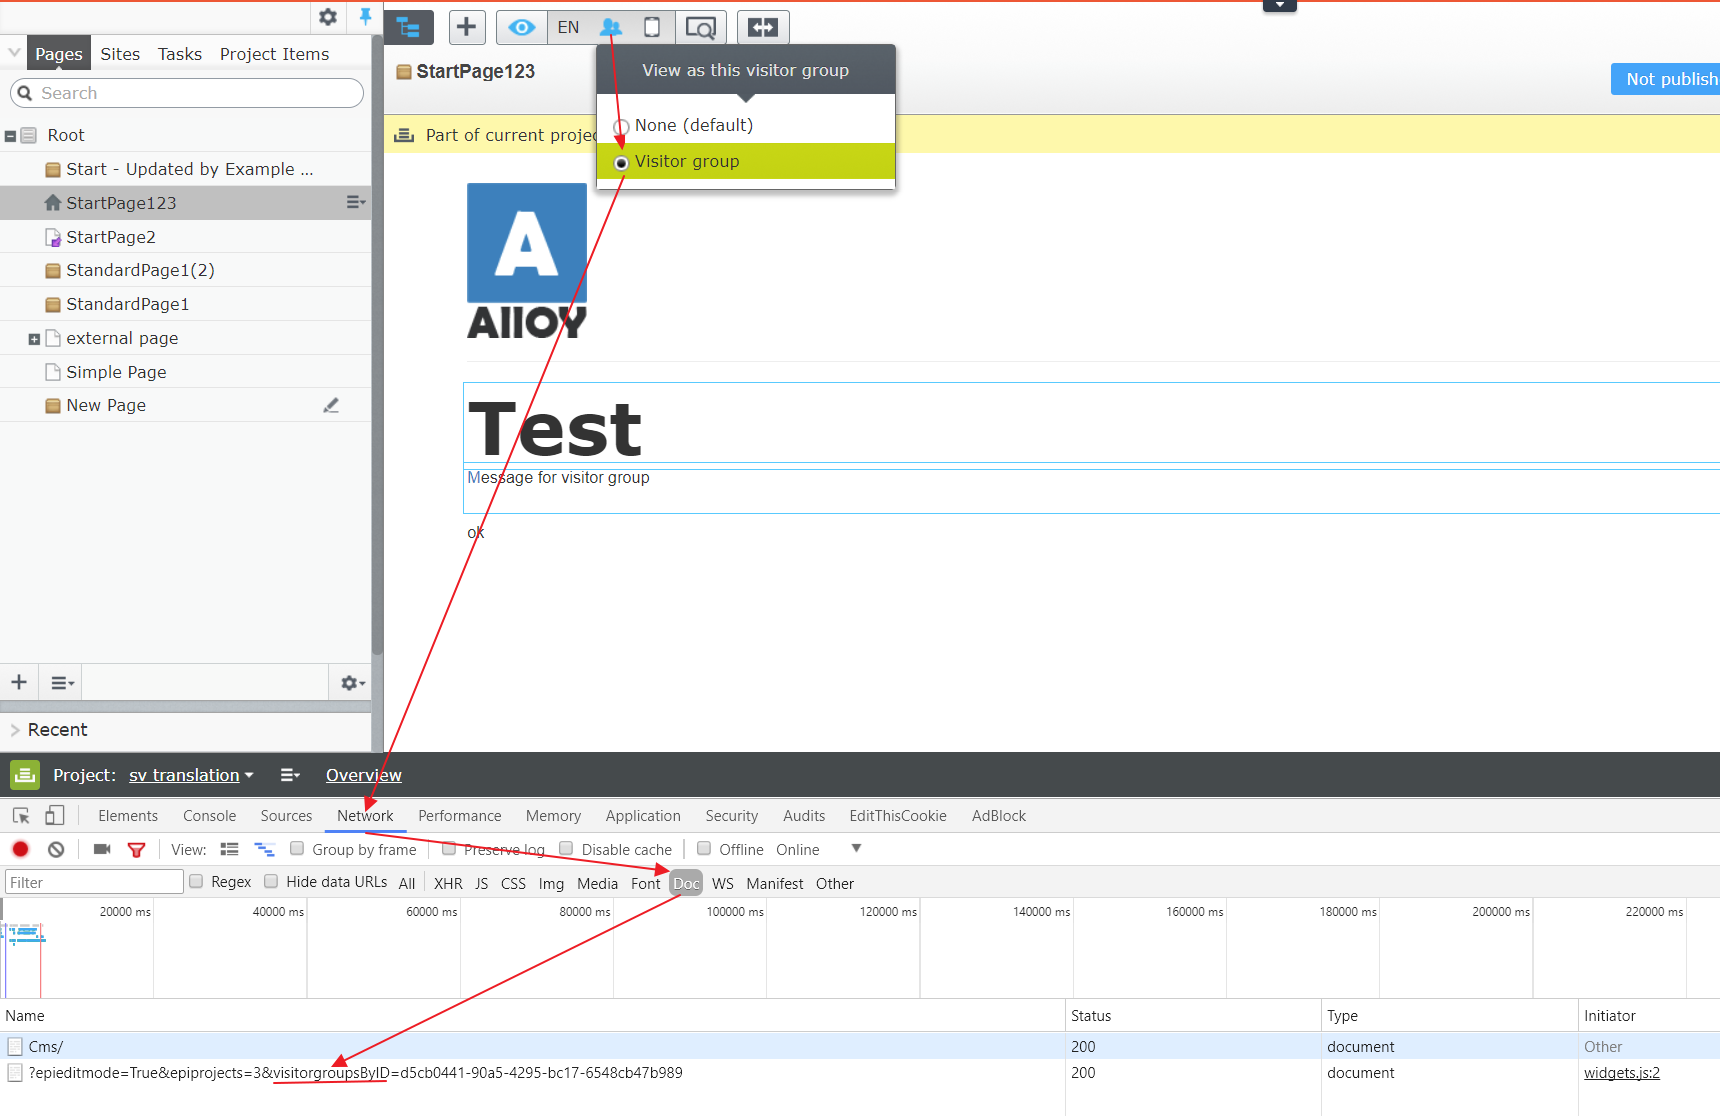The height and width of the screenshot is (1116, 1720).
Task: Click the plus add content button
Action: 467,28
